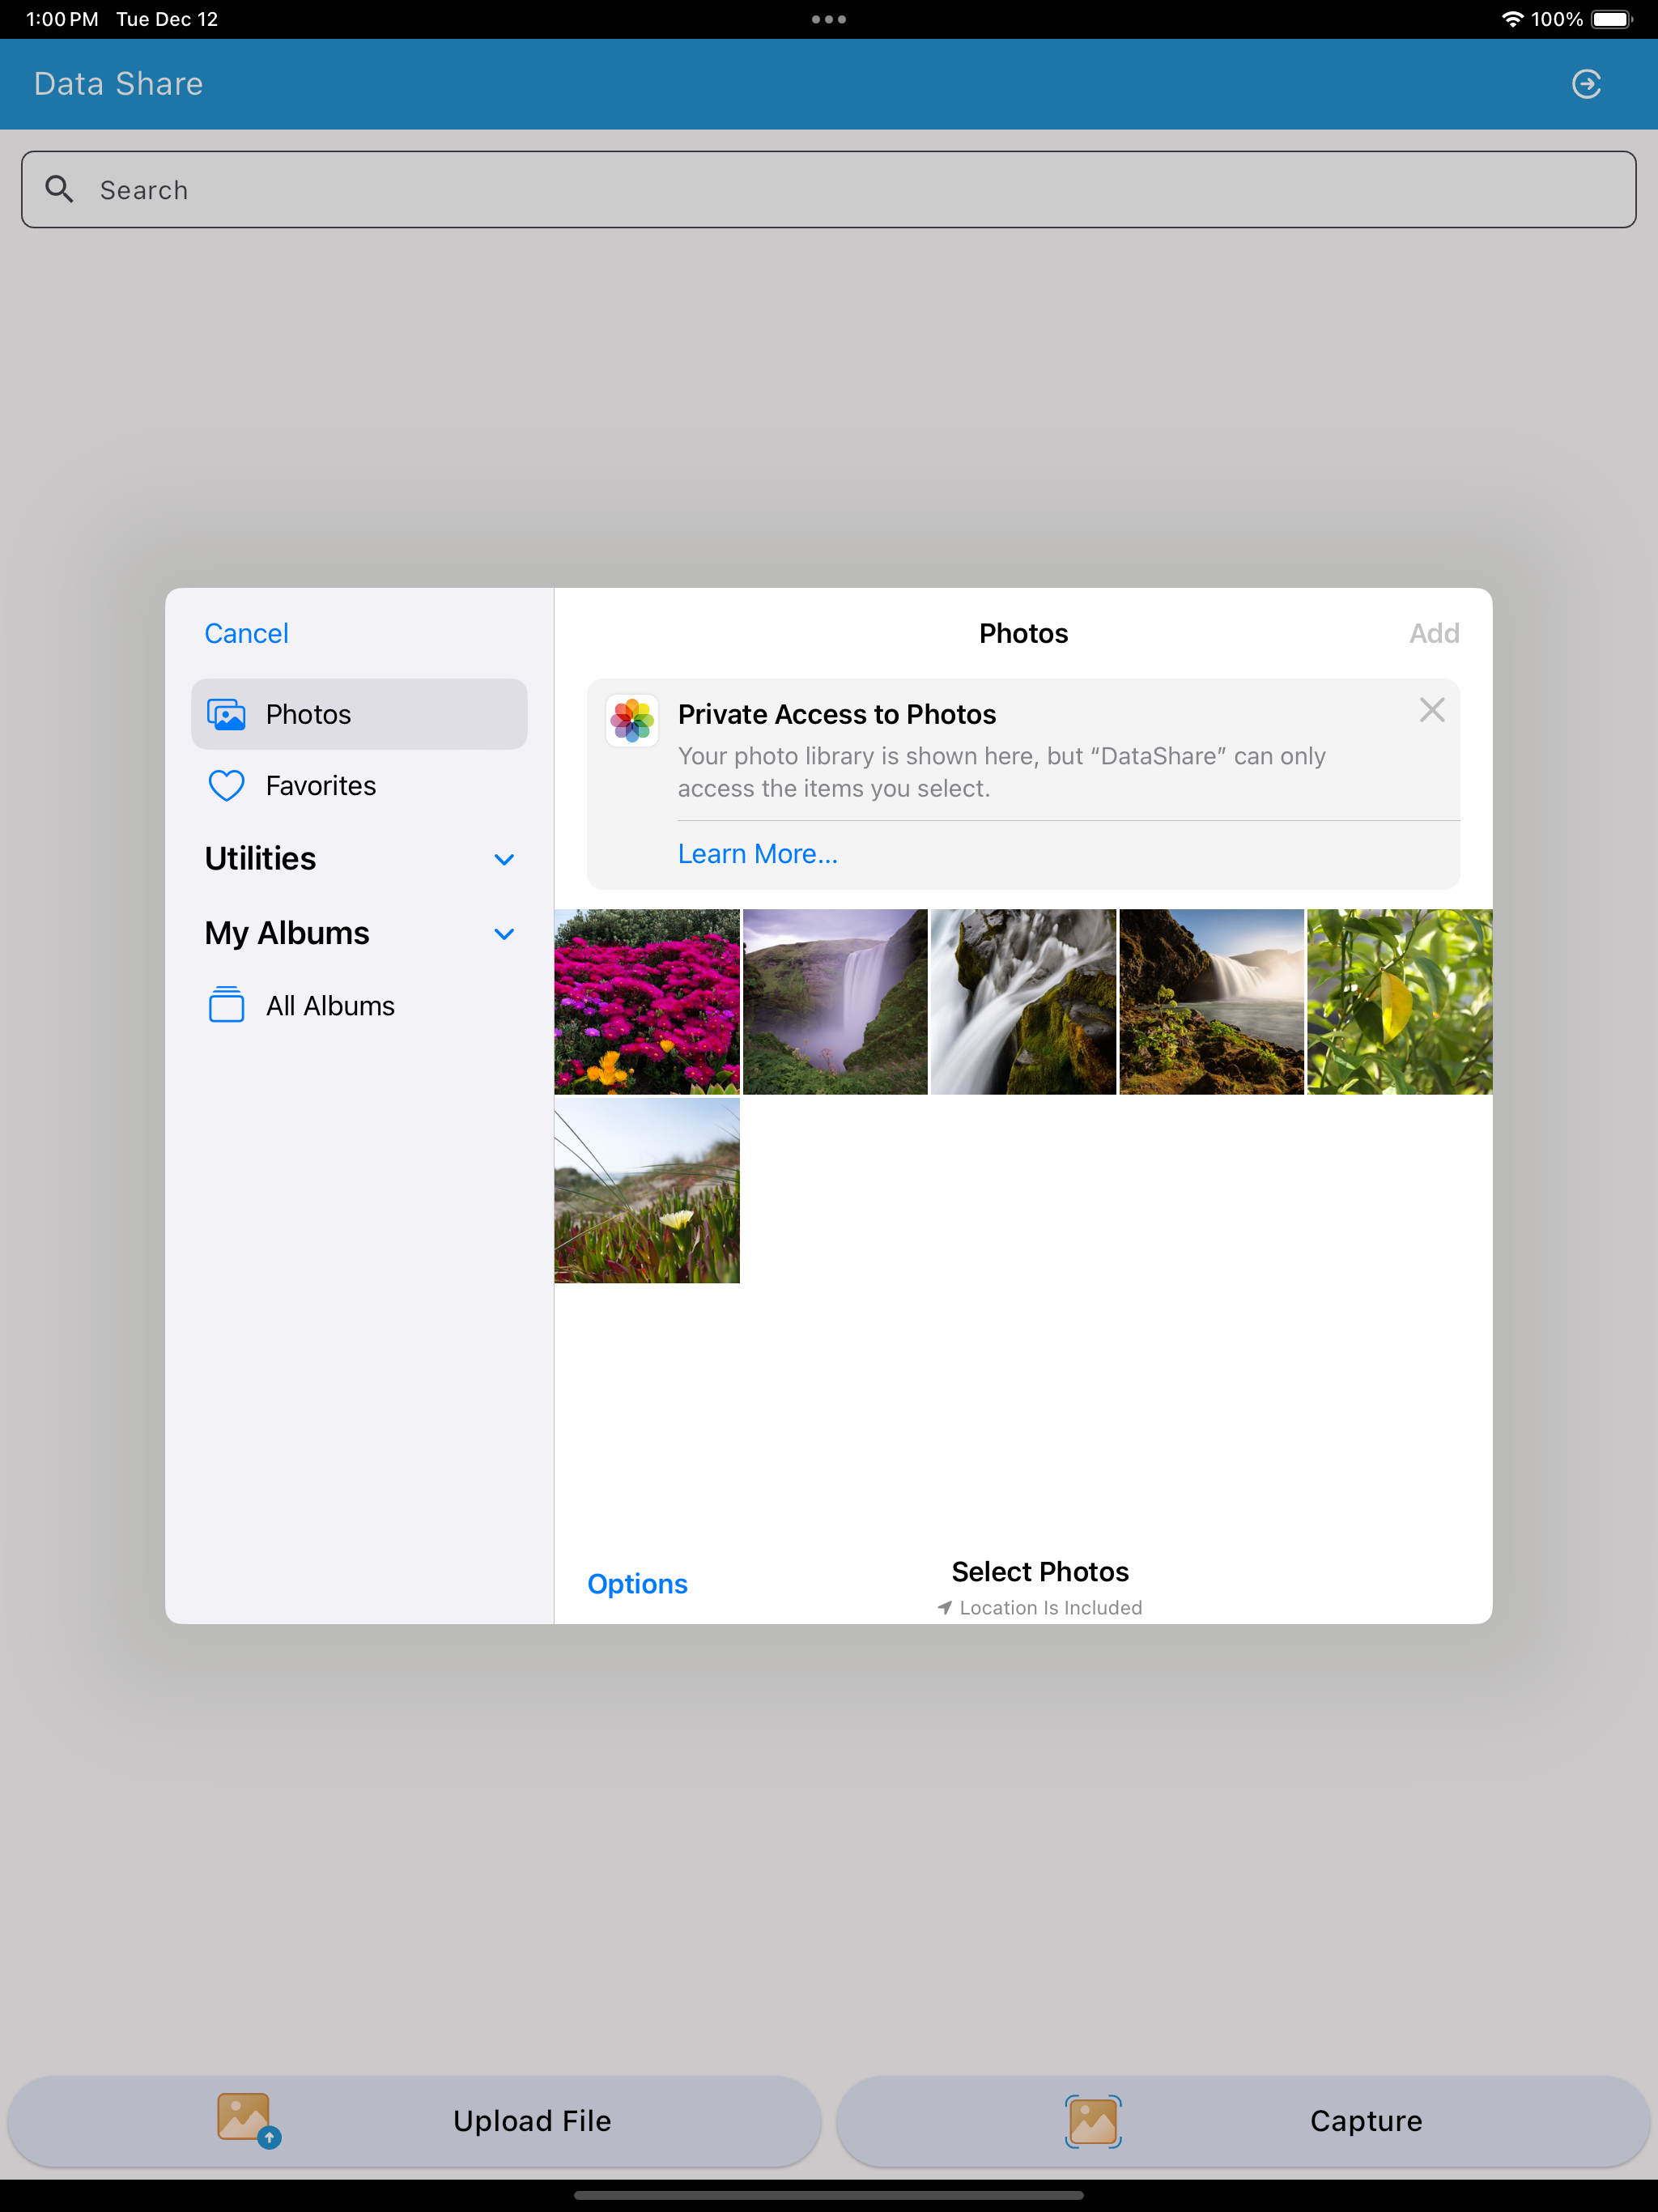Click the My Albums section heading

287,933
